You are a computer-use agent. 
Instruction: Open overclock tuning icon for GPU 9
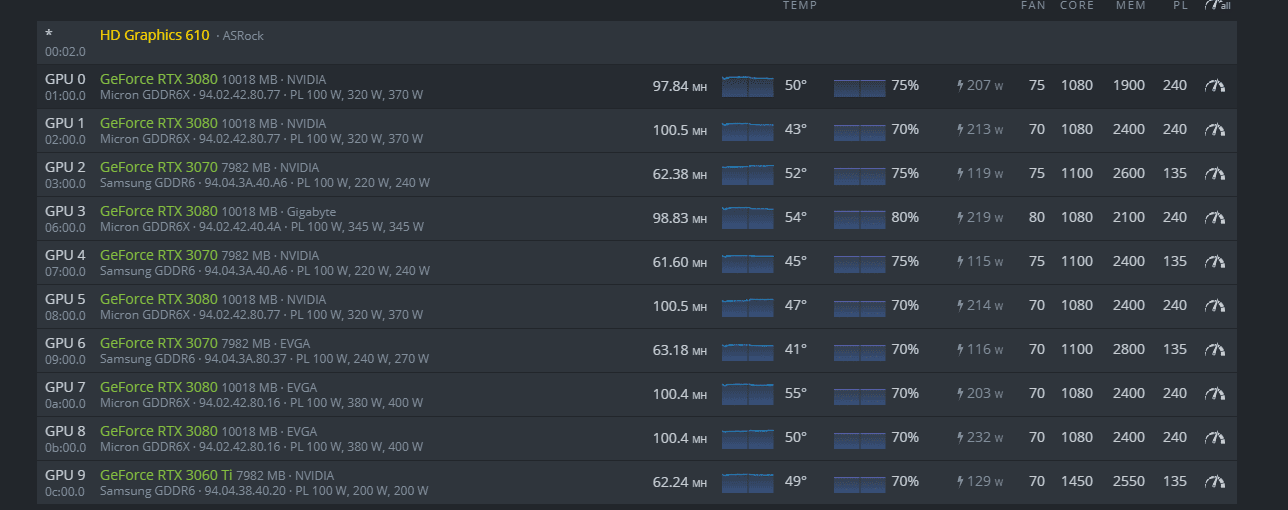tap(1215, 482)
